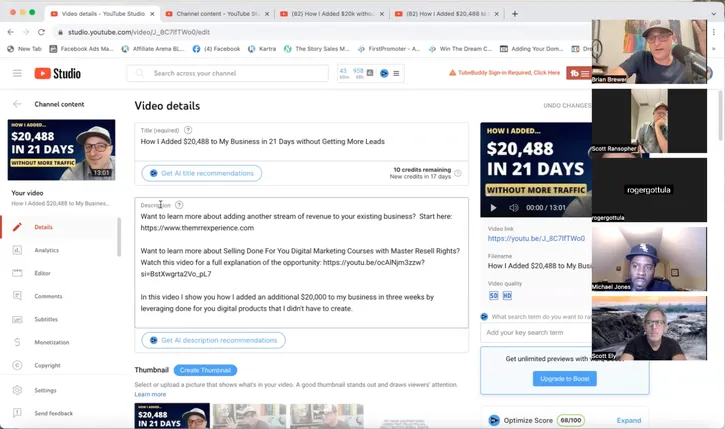Switch to How I Added $20k tab
This screenshot has width=725, height=429.
click(x=332, y=14)
